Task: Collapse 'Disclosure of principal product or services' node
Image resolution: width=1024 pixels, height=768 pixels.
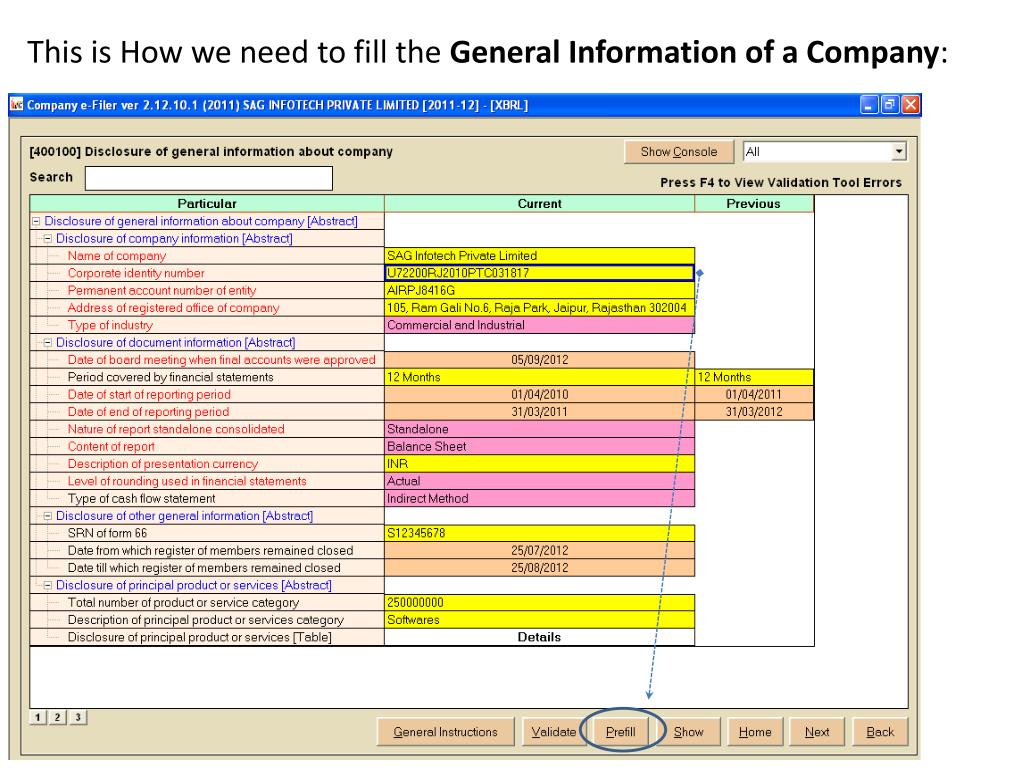Action: pyautogui.click(x=48, y=585)
